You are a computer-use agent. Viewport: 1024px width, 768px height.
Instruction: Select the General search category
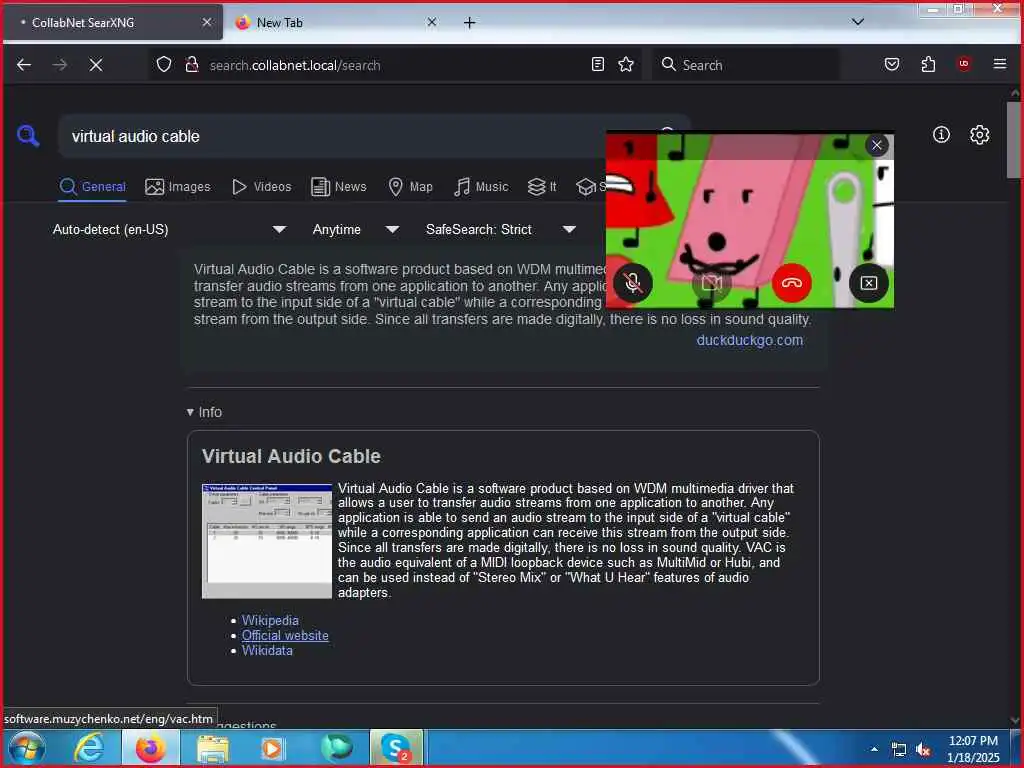[92, 187]
